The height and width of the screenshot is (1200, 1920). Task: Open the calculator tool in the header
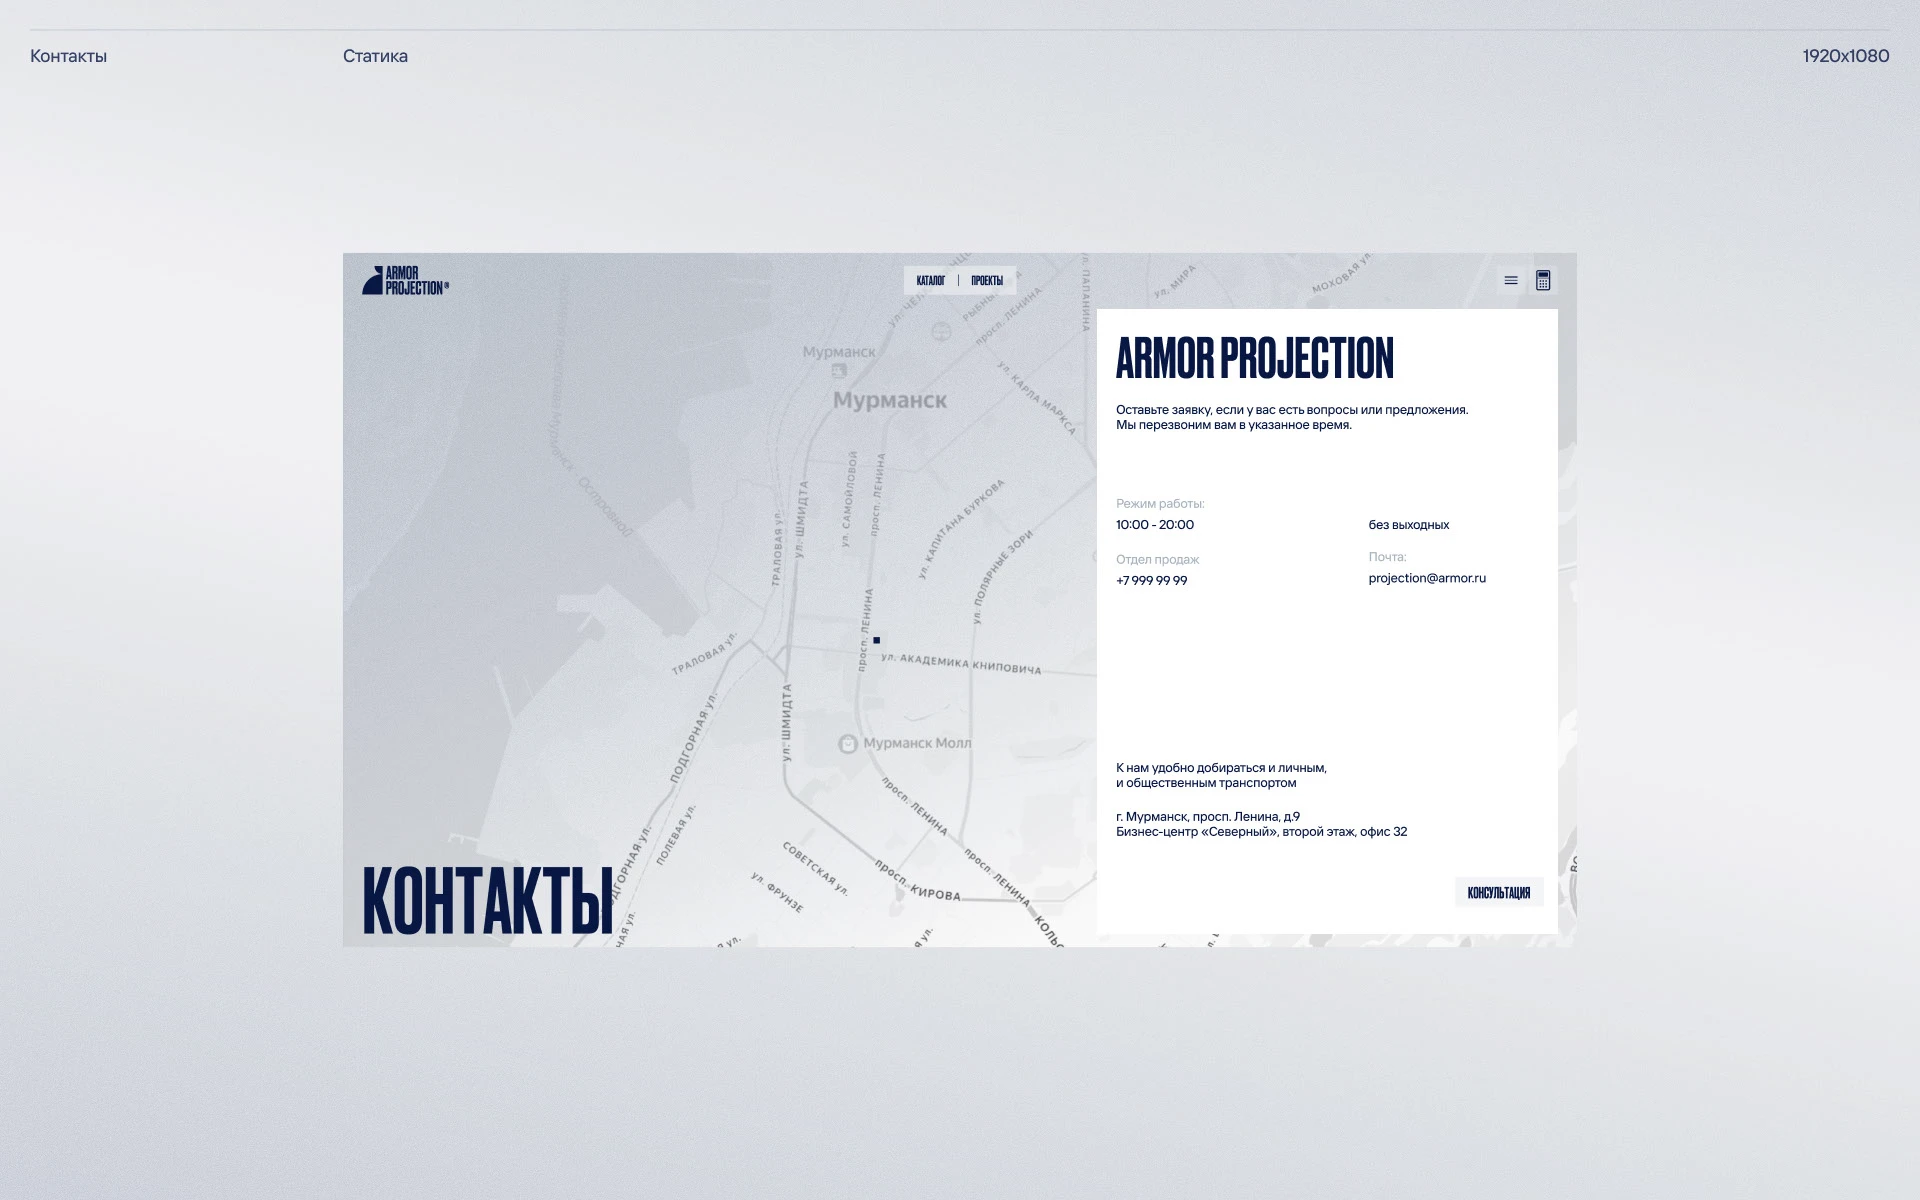point(1543,281)
